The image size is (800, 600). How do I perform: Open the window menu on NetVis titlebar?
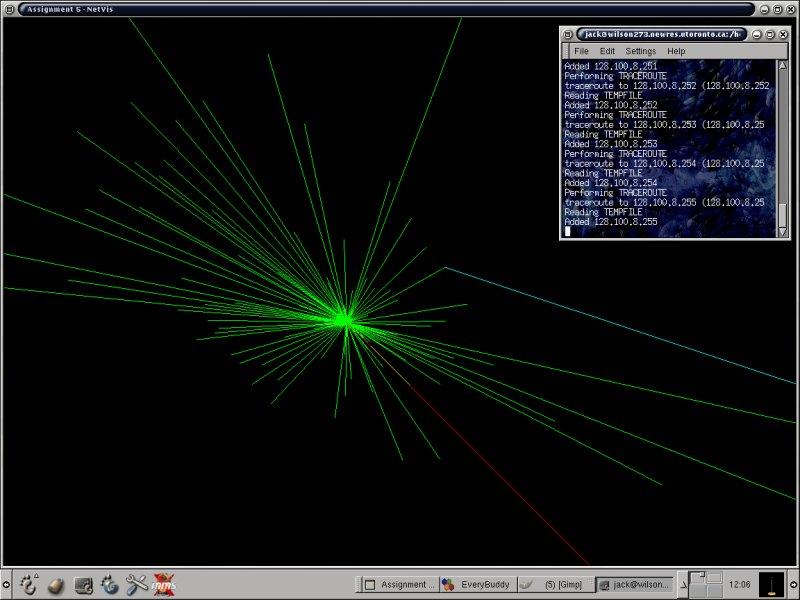click(x=9, y=9)
